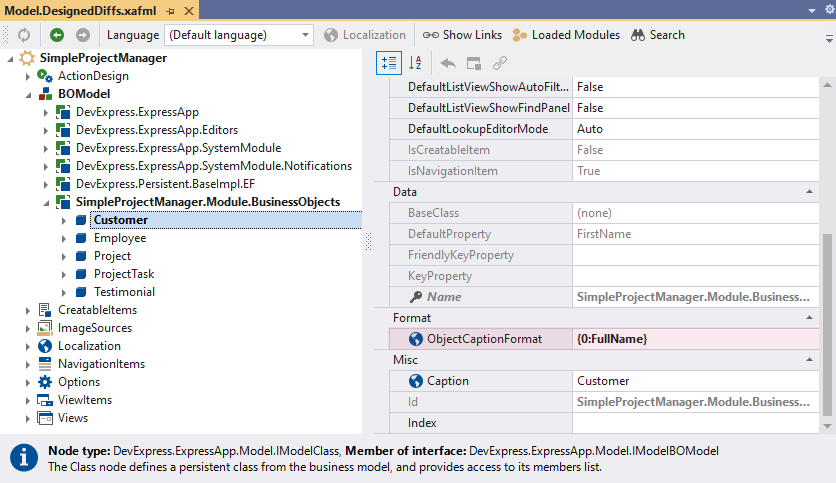Collapse SimpleProjectManager.Module.BusinessObjects node
Image resolution: width=836 pixels, height=483 pixels.
[x=46, y=203]
